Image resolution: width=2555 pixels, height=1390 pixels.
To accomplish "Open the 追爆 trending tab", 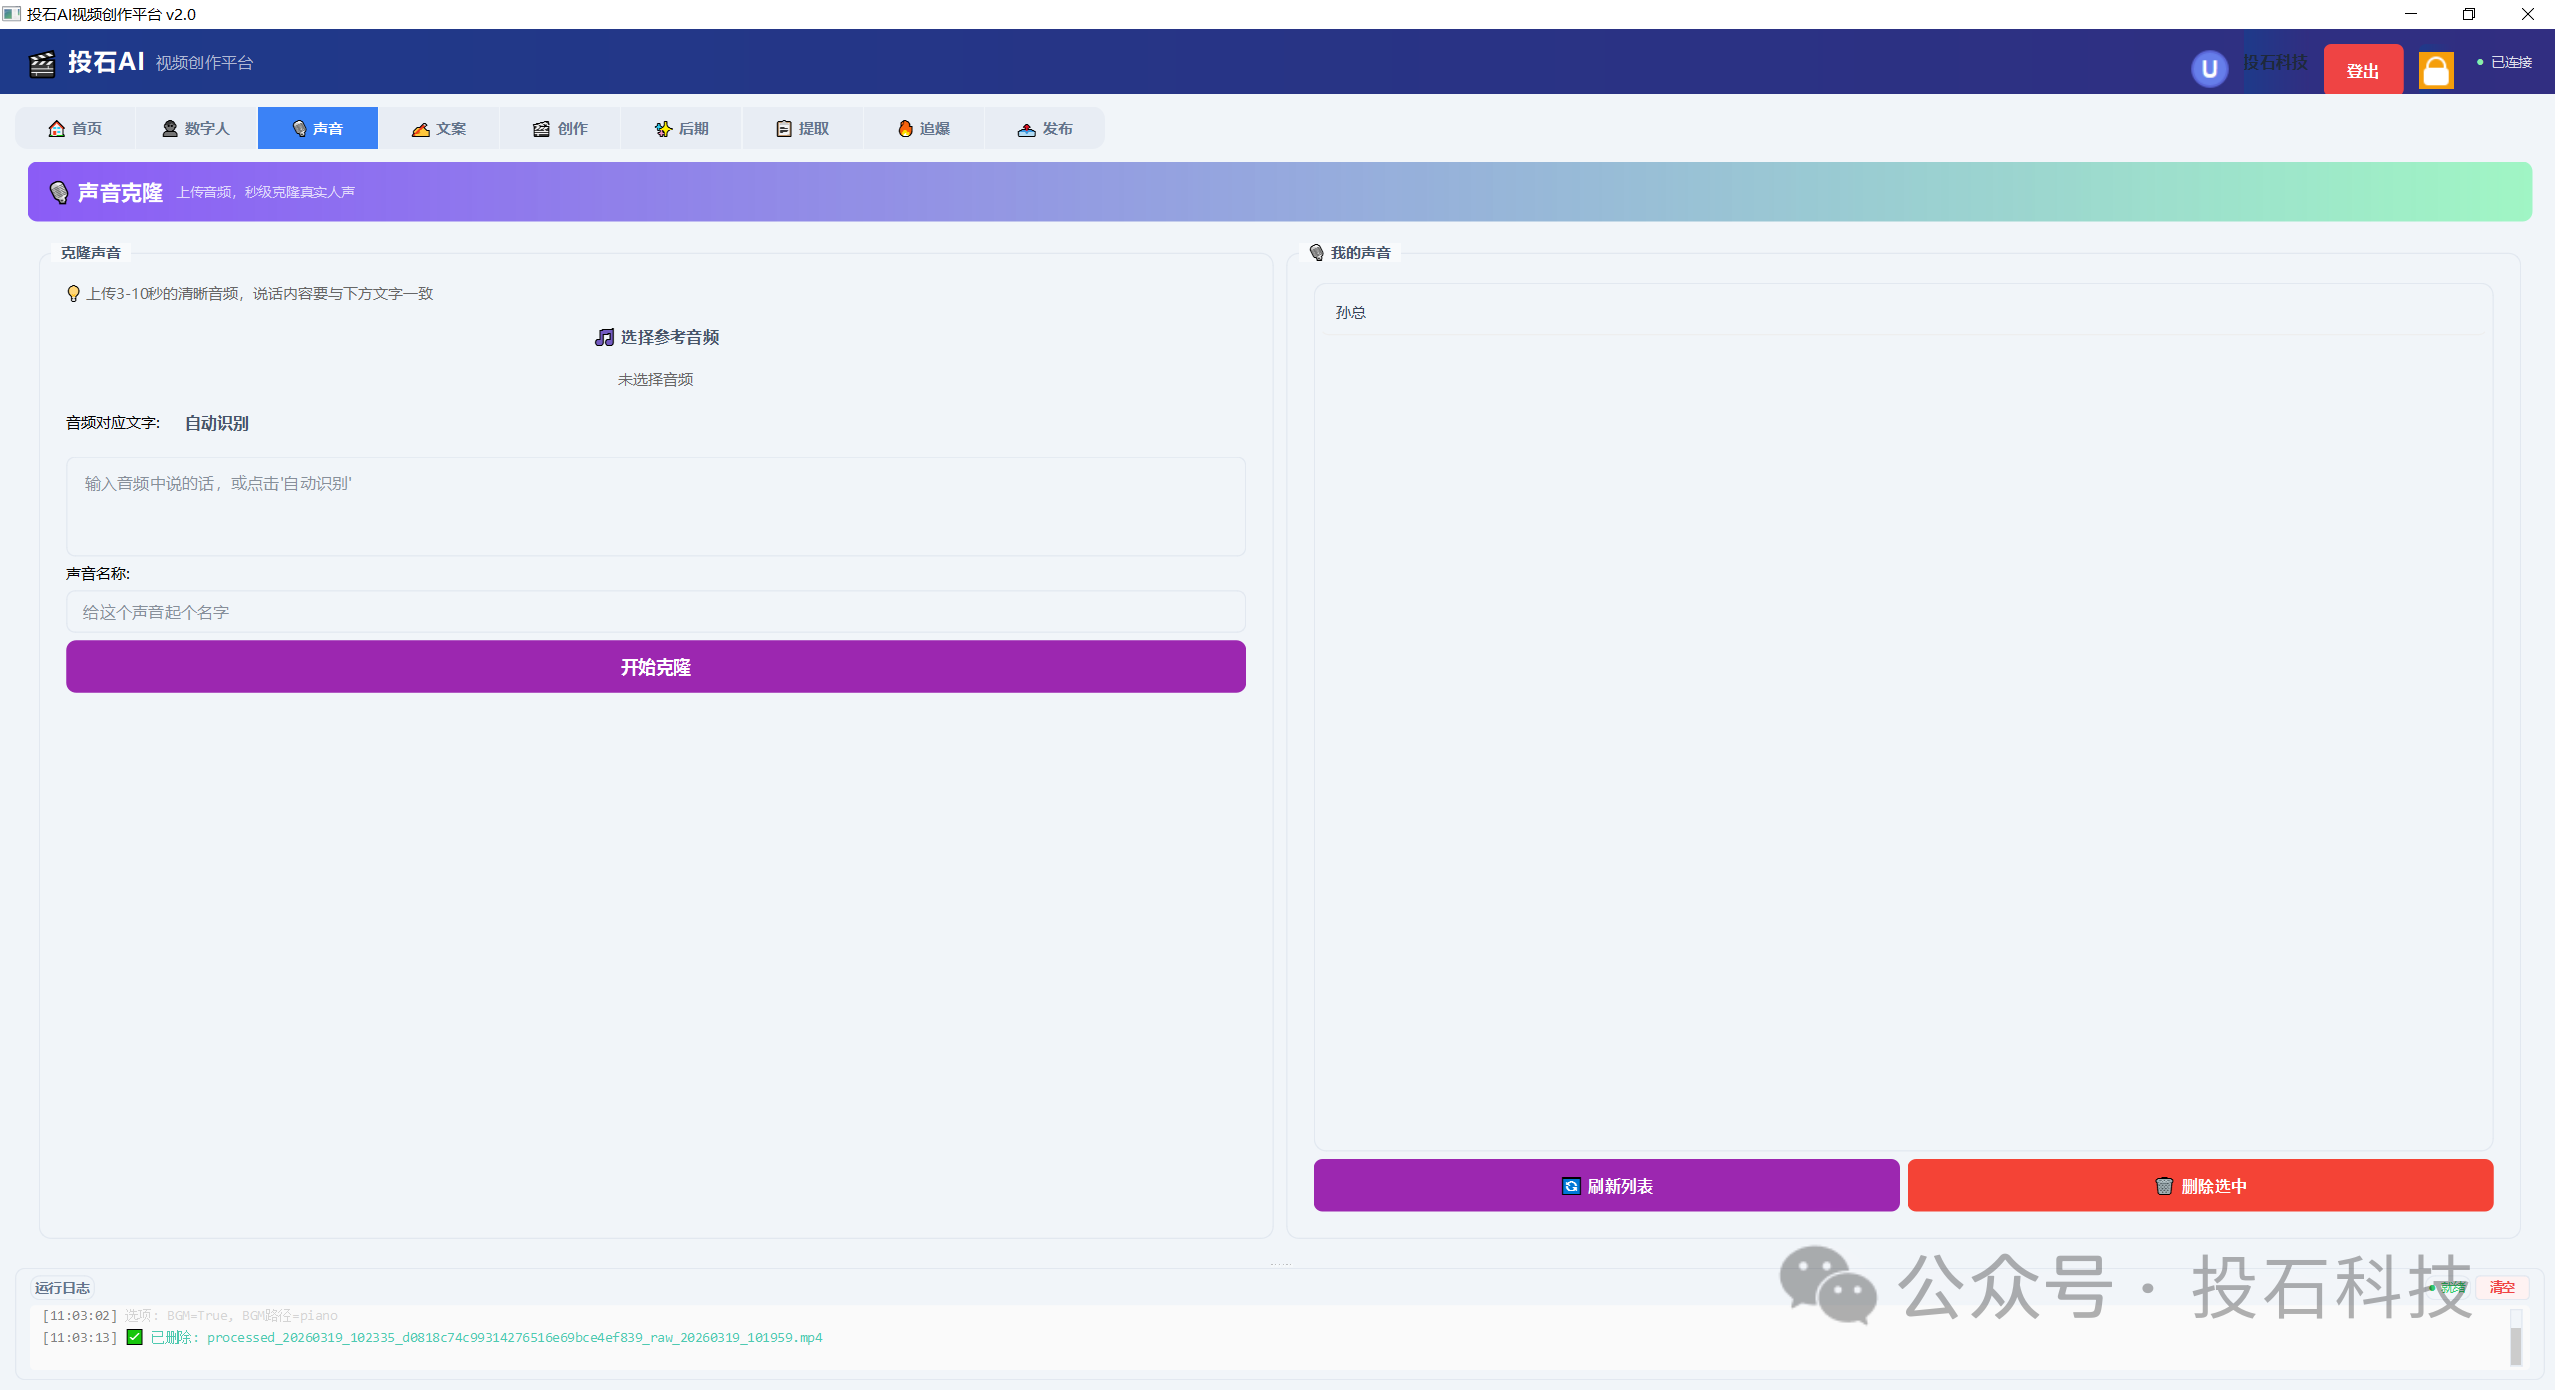I will click(x=923, y=128).
